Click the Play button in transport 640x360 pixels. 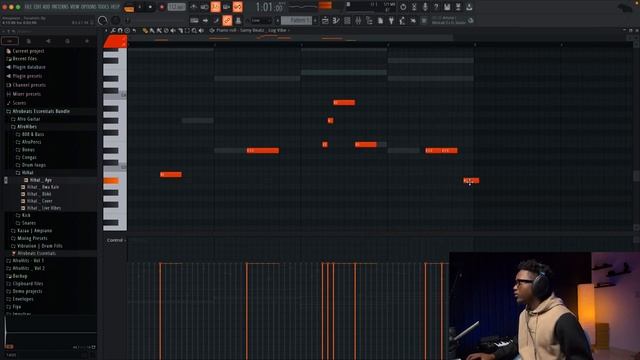click(140, 7)
